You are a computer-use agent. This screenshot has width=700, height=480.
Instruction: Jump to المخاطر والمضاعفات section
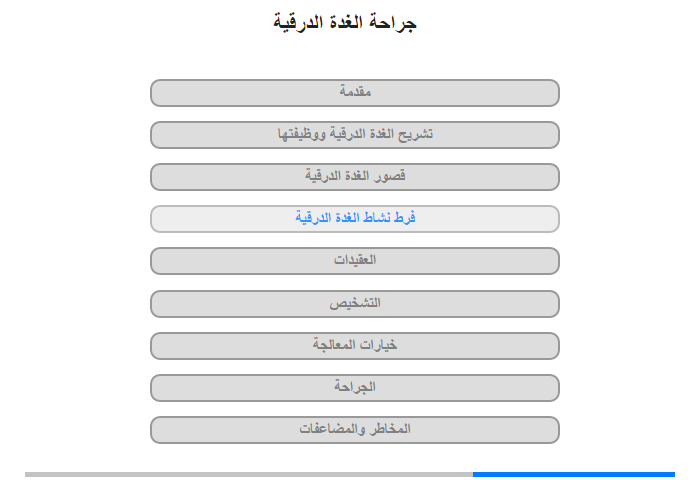tap(354, 430)
